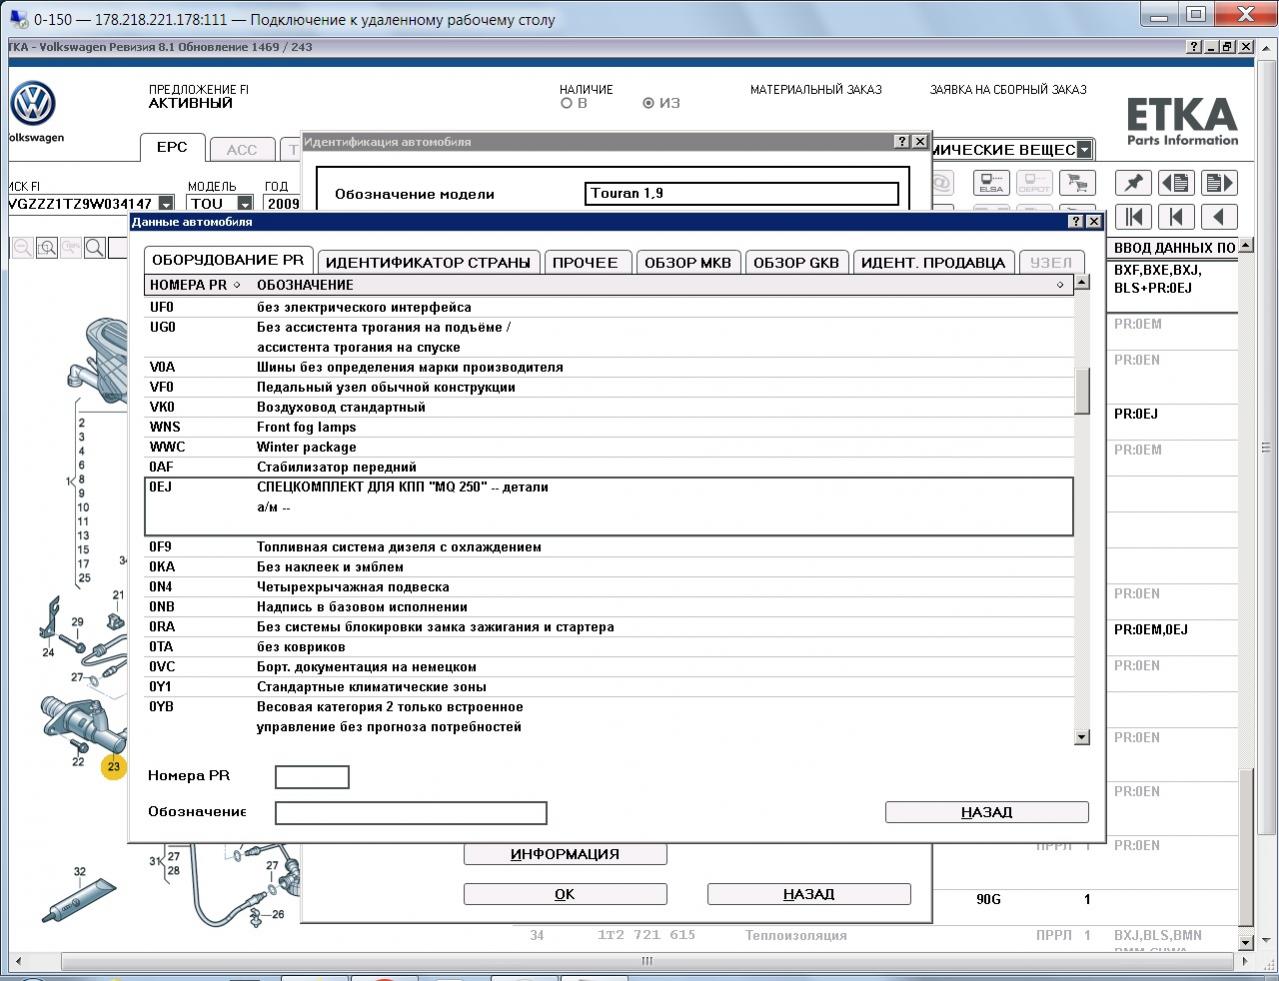Click PR list scrollbar down arrow
Image resolution: width=1279 pixels, height=981 pixels.
pos(1082,737)
